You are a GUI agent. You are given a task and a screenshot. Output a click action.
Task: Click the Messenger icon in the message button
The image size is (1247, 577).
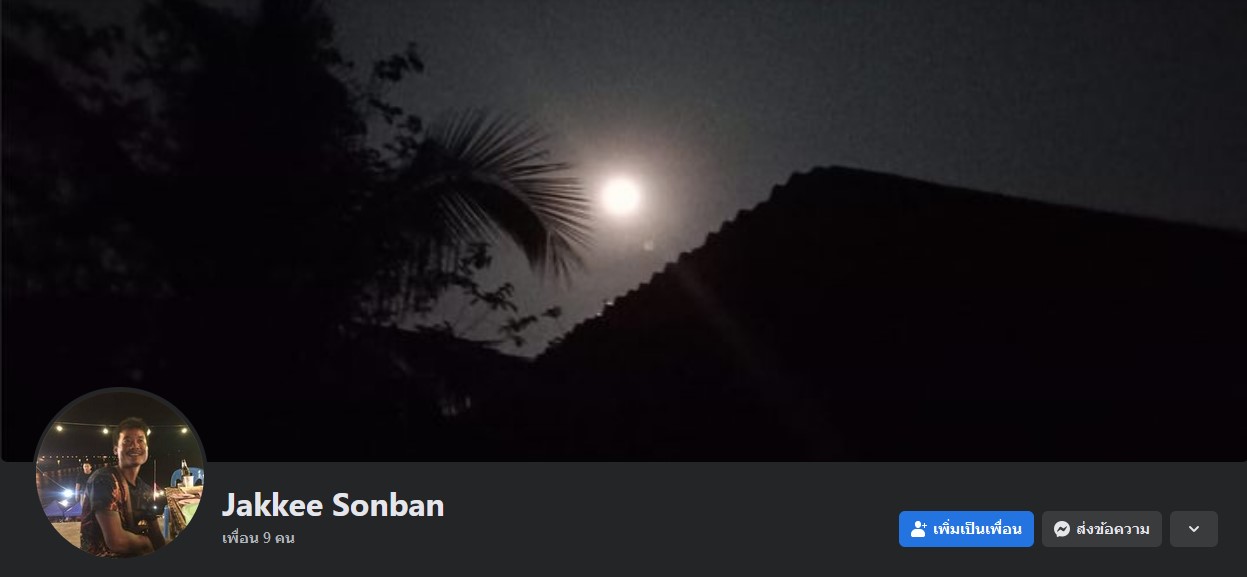pyautogui.click(x=1062, y=529)
